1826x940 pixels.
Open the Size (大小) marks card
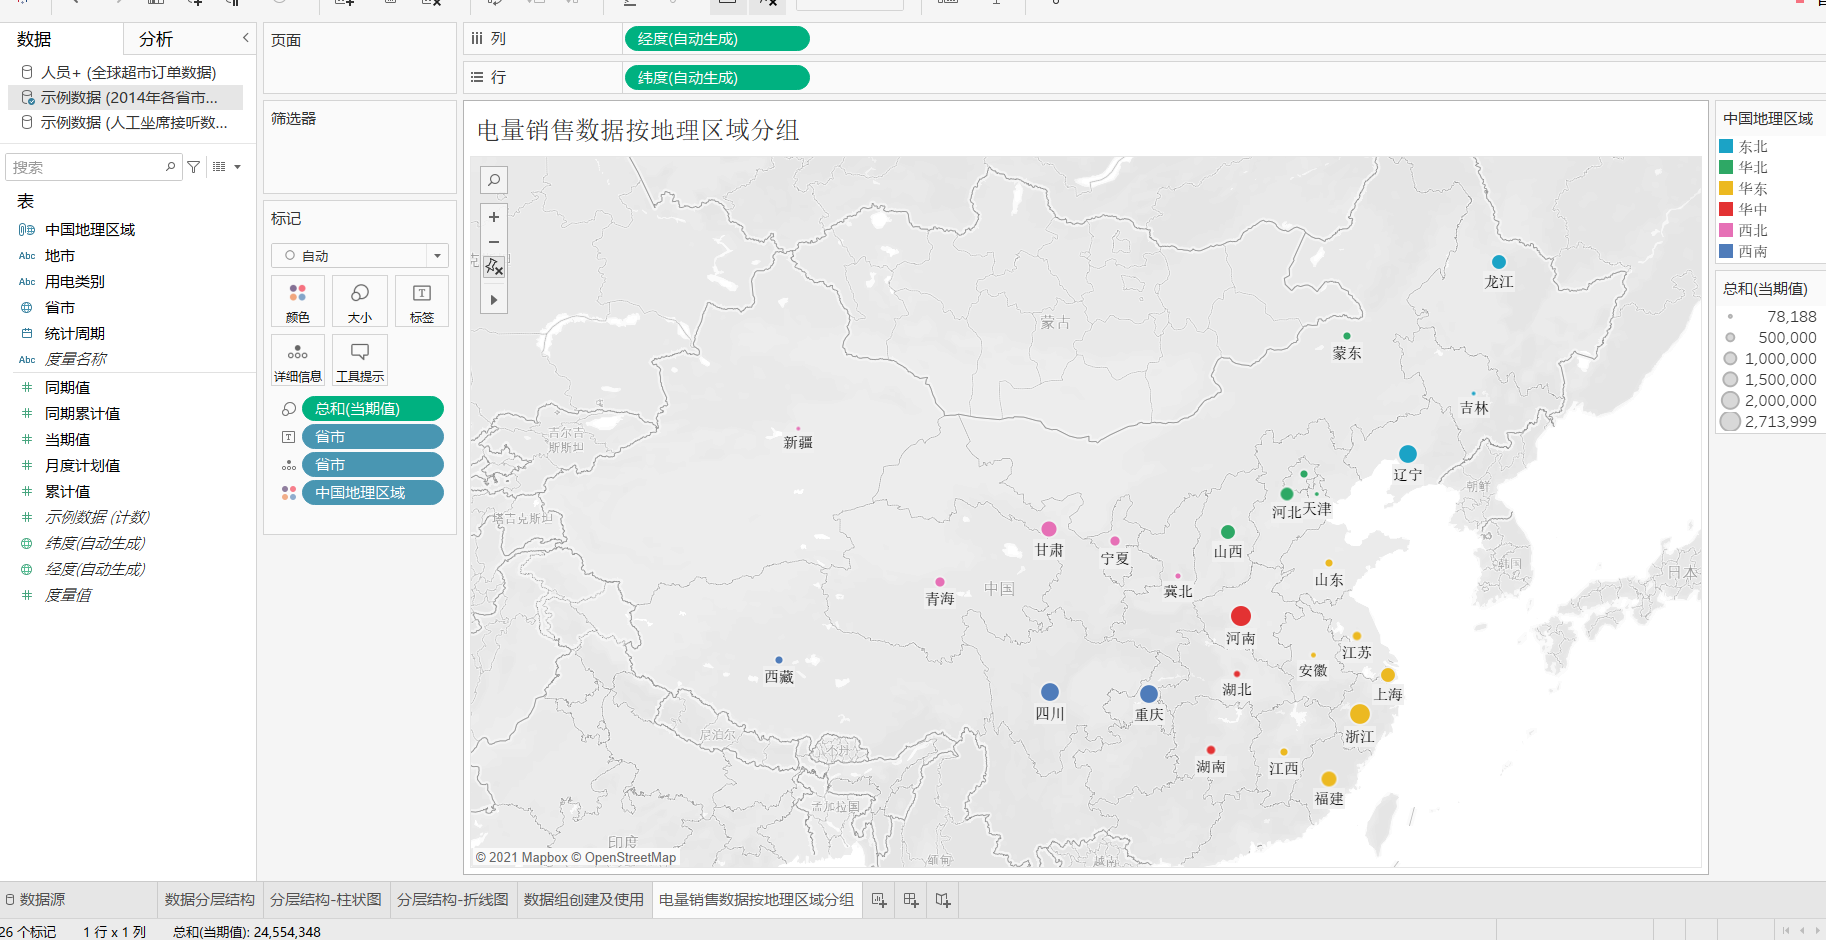tap(360, 302)
